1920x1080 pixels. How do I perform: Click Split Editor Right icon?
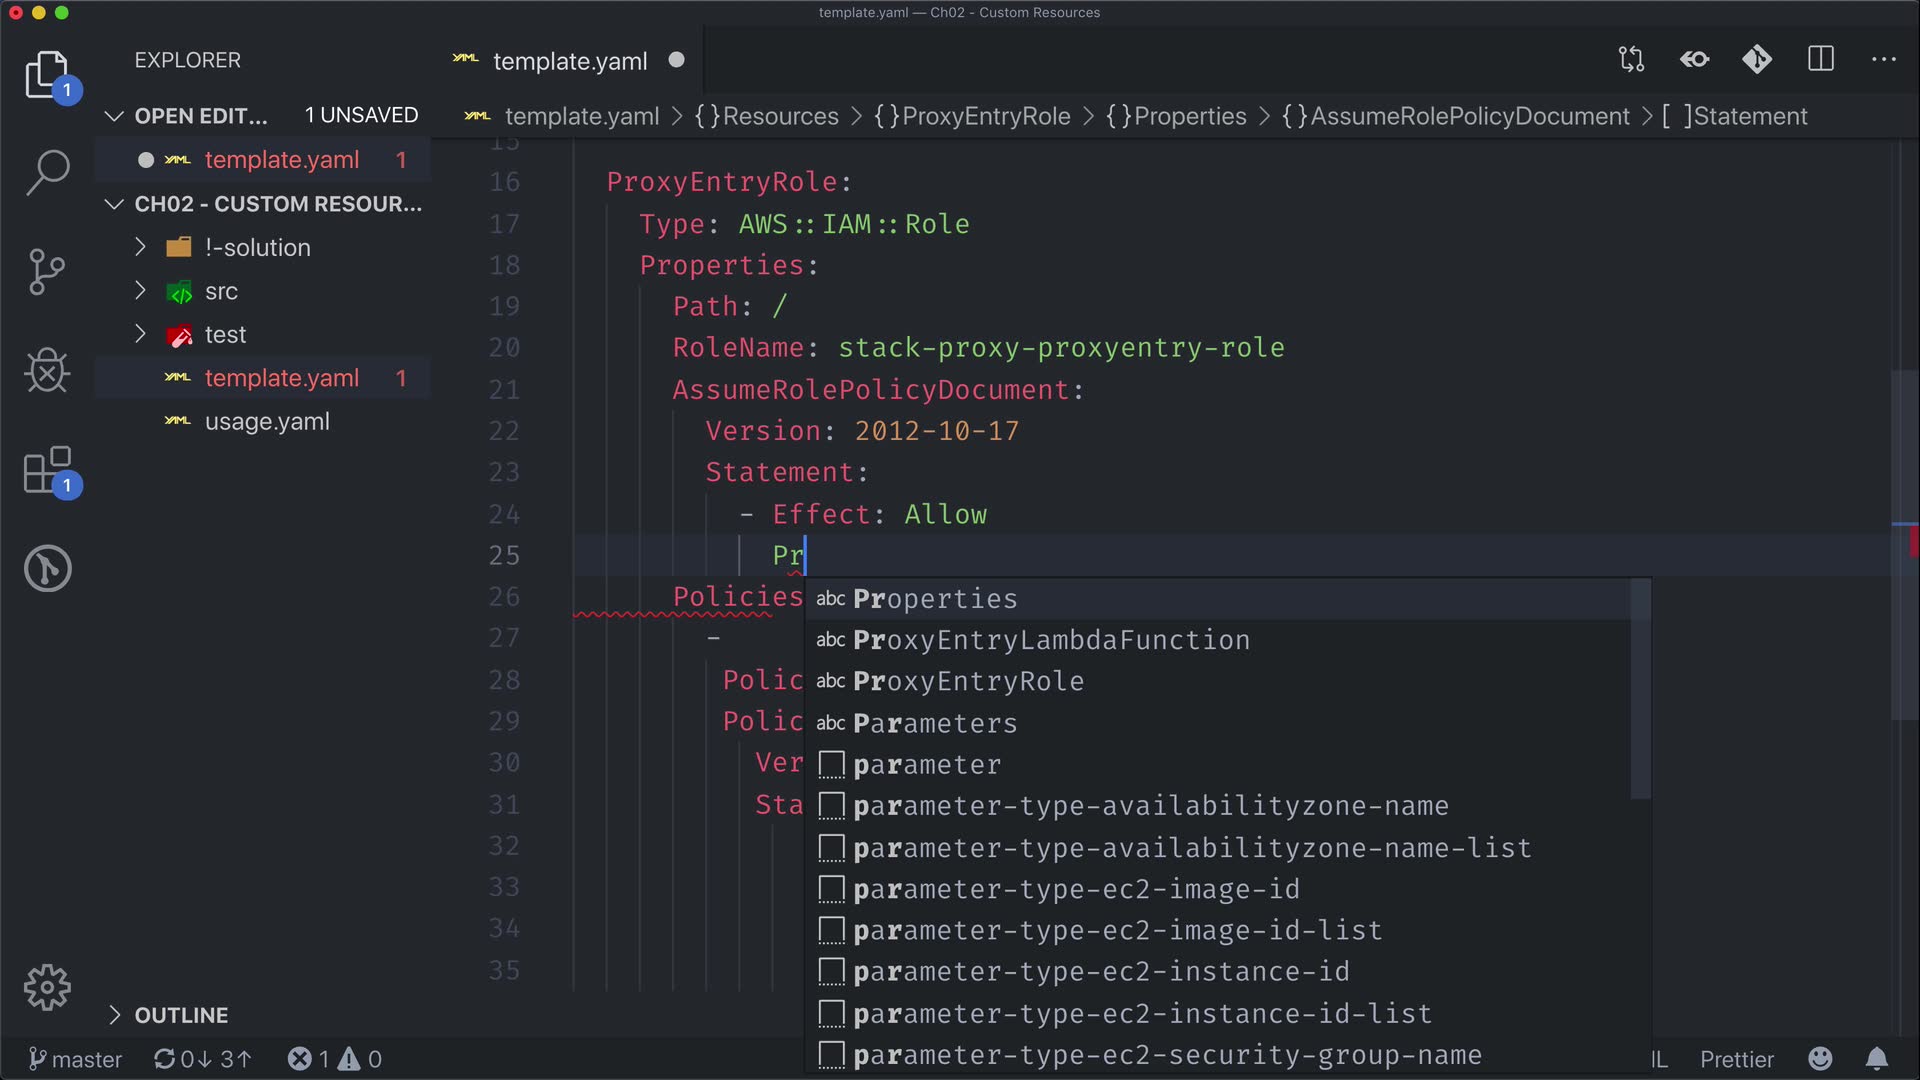tap(1821, 60)
